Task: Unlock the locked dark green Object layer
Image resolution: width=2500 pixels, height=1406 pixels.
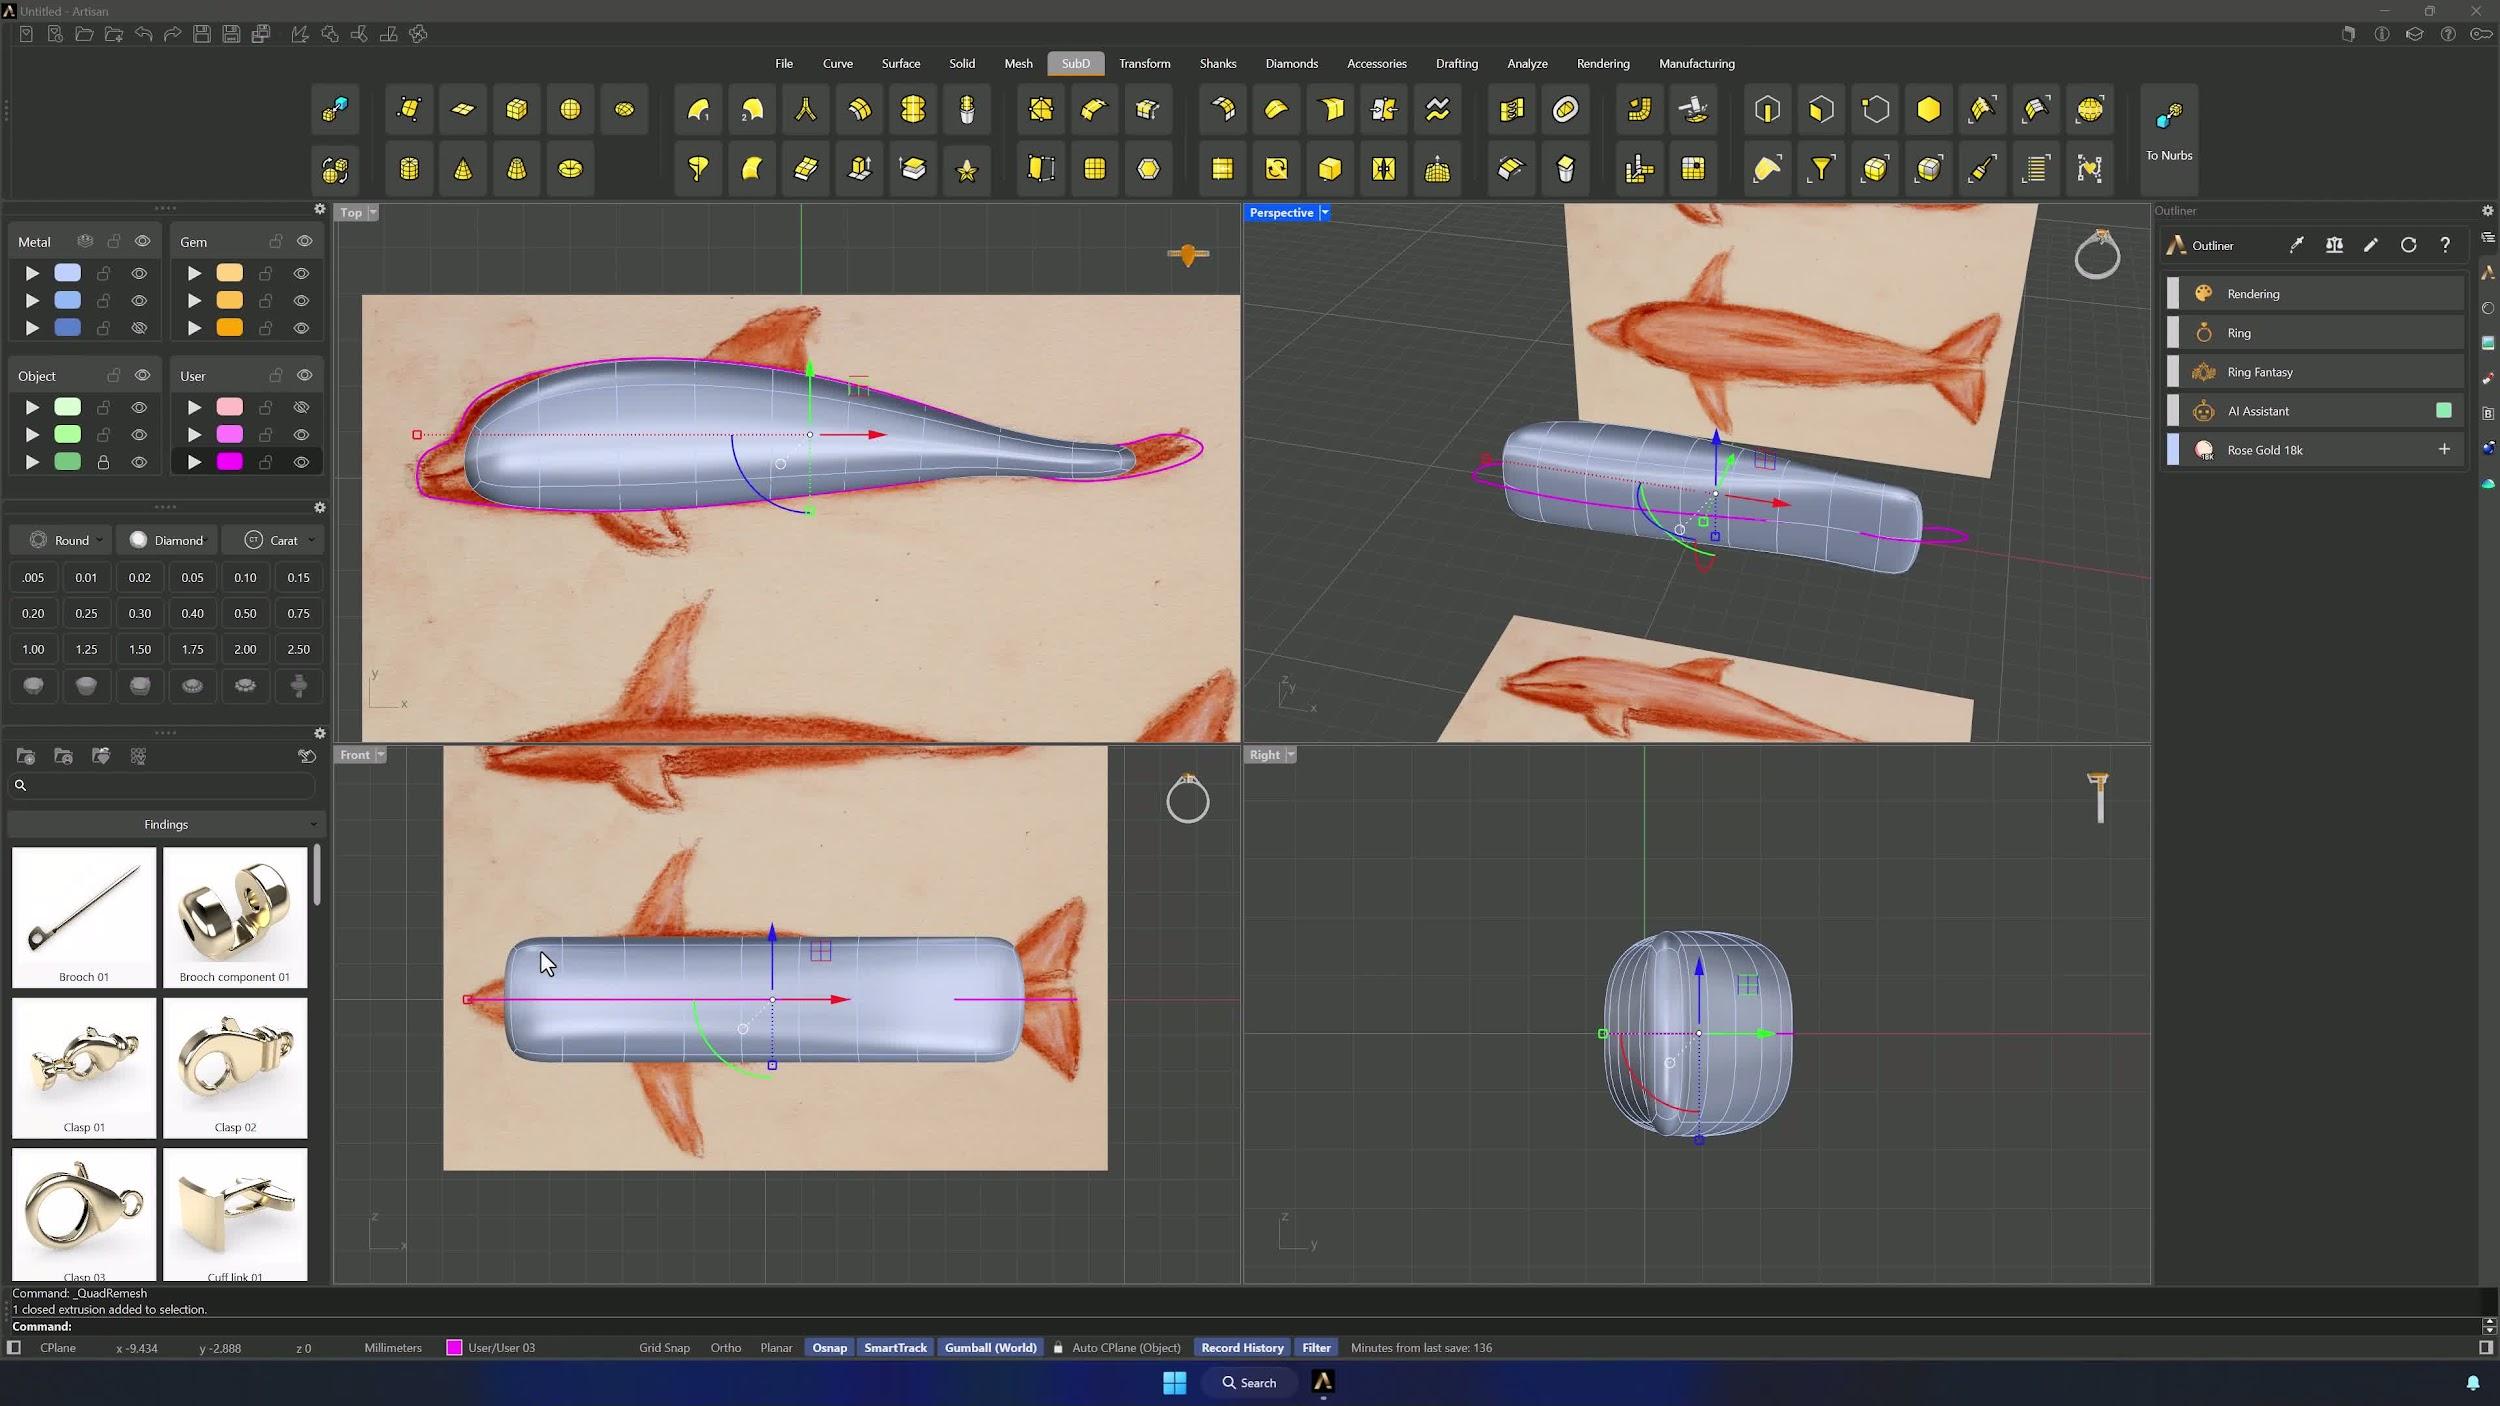Action: click(x=103, y=462)
